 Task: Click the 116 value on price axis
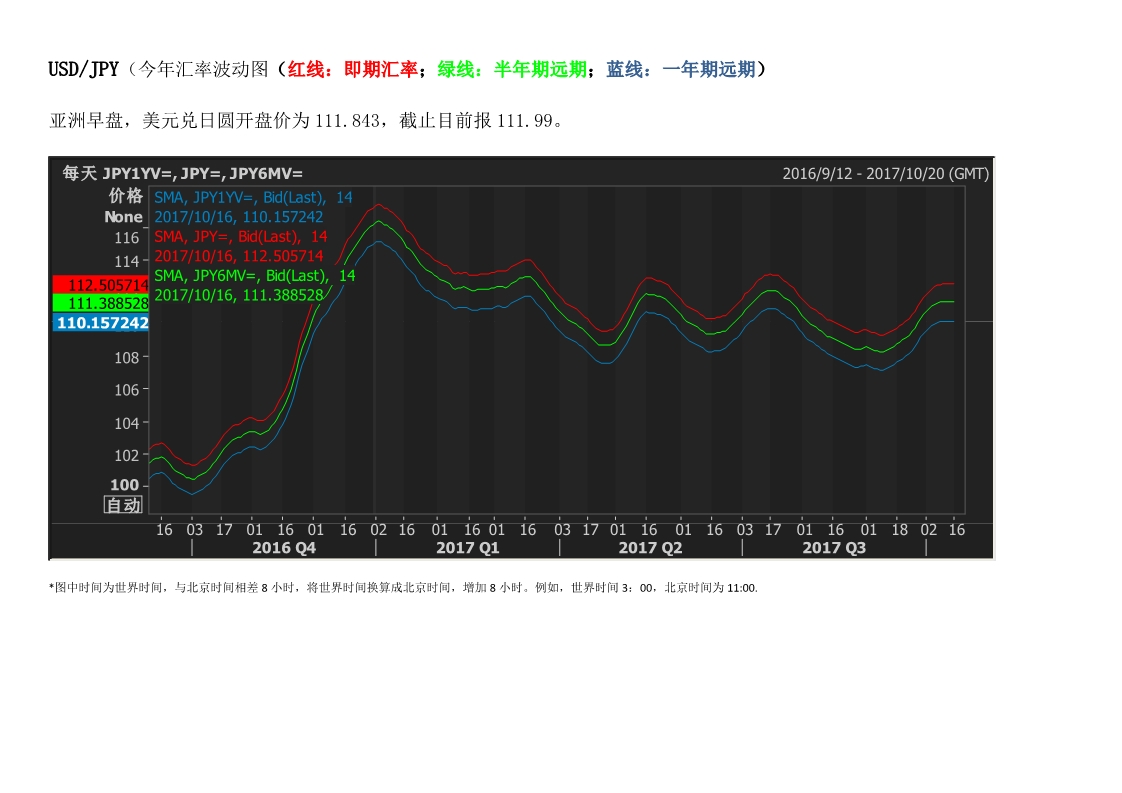(127, 238)
